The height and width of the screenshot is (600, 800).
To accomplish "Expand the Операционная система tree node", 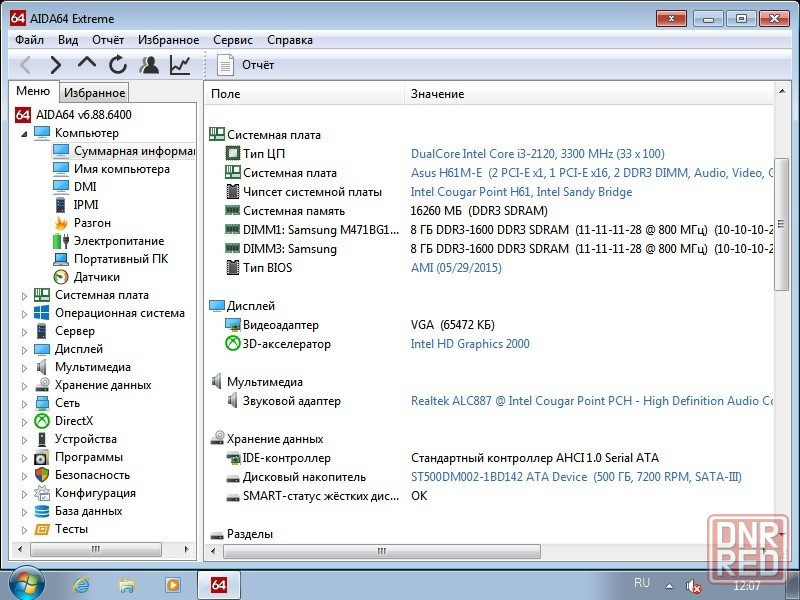I will [24, 314].
